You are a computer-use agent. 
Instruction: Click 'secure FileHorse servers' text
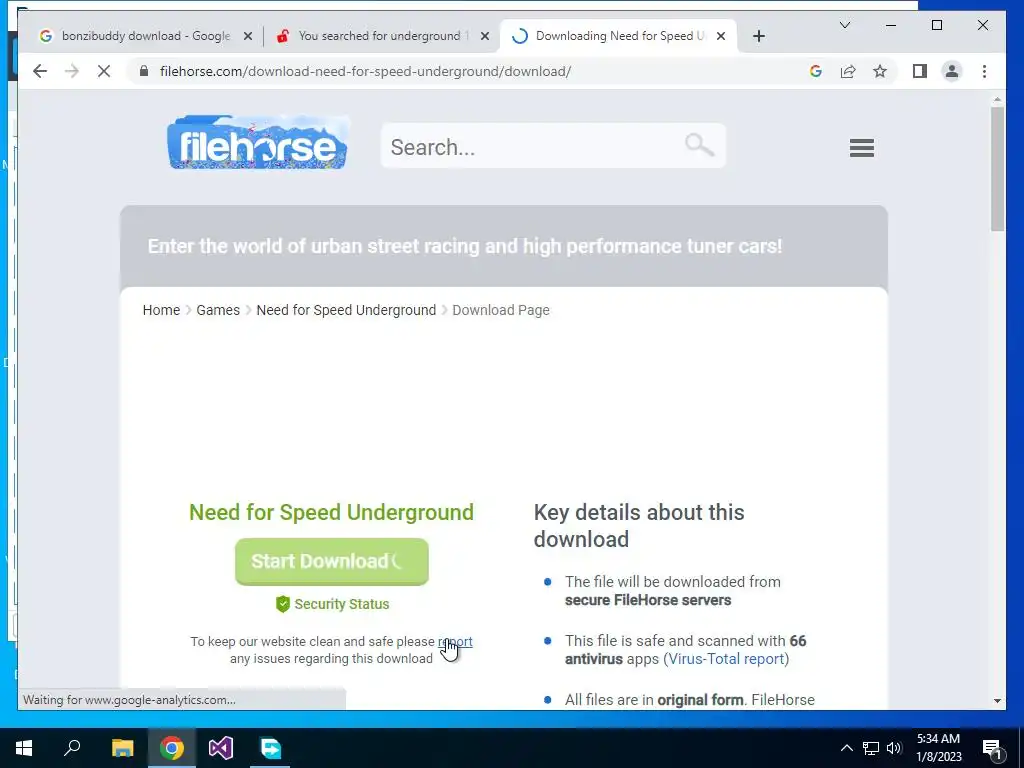click(x=648, y=600)
